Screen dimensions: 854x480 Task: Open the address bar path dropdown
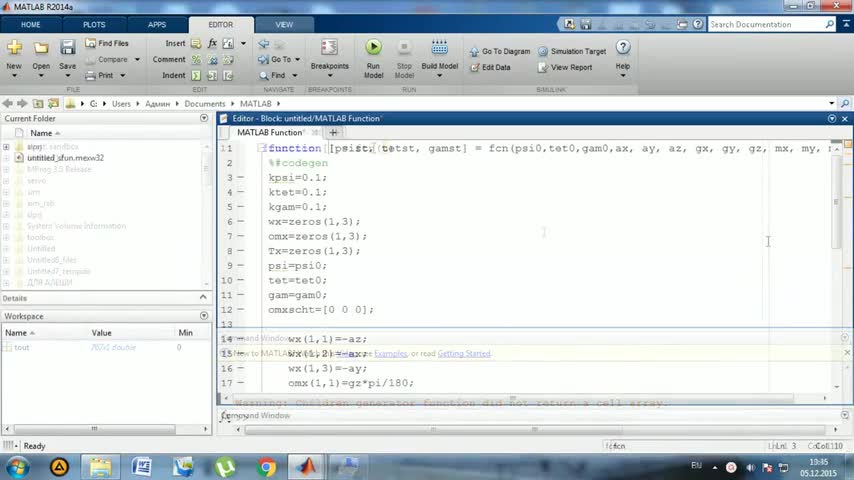coord(831,104)
